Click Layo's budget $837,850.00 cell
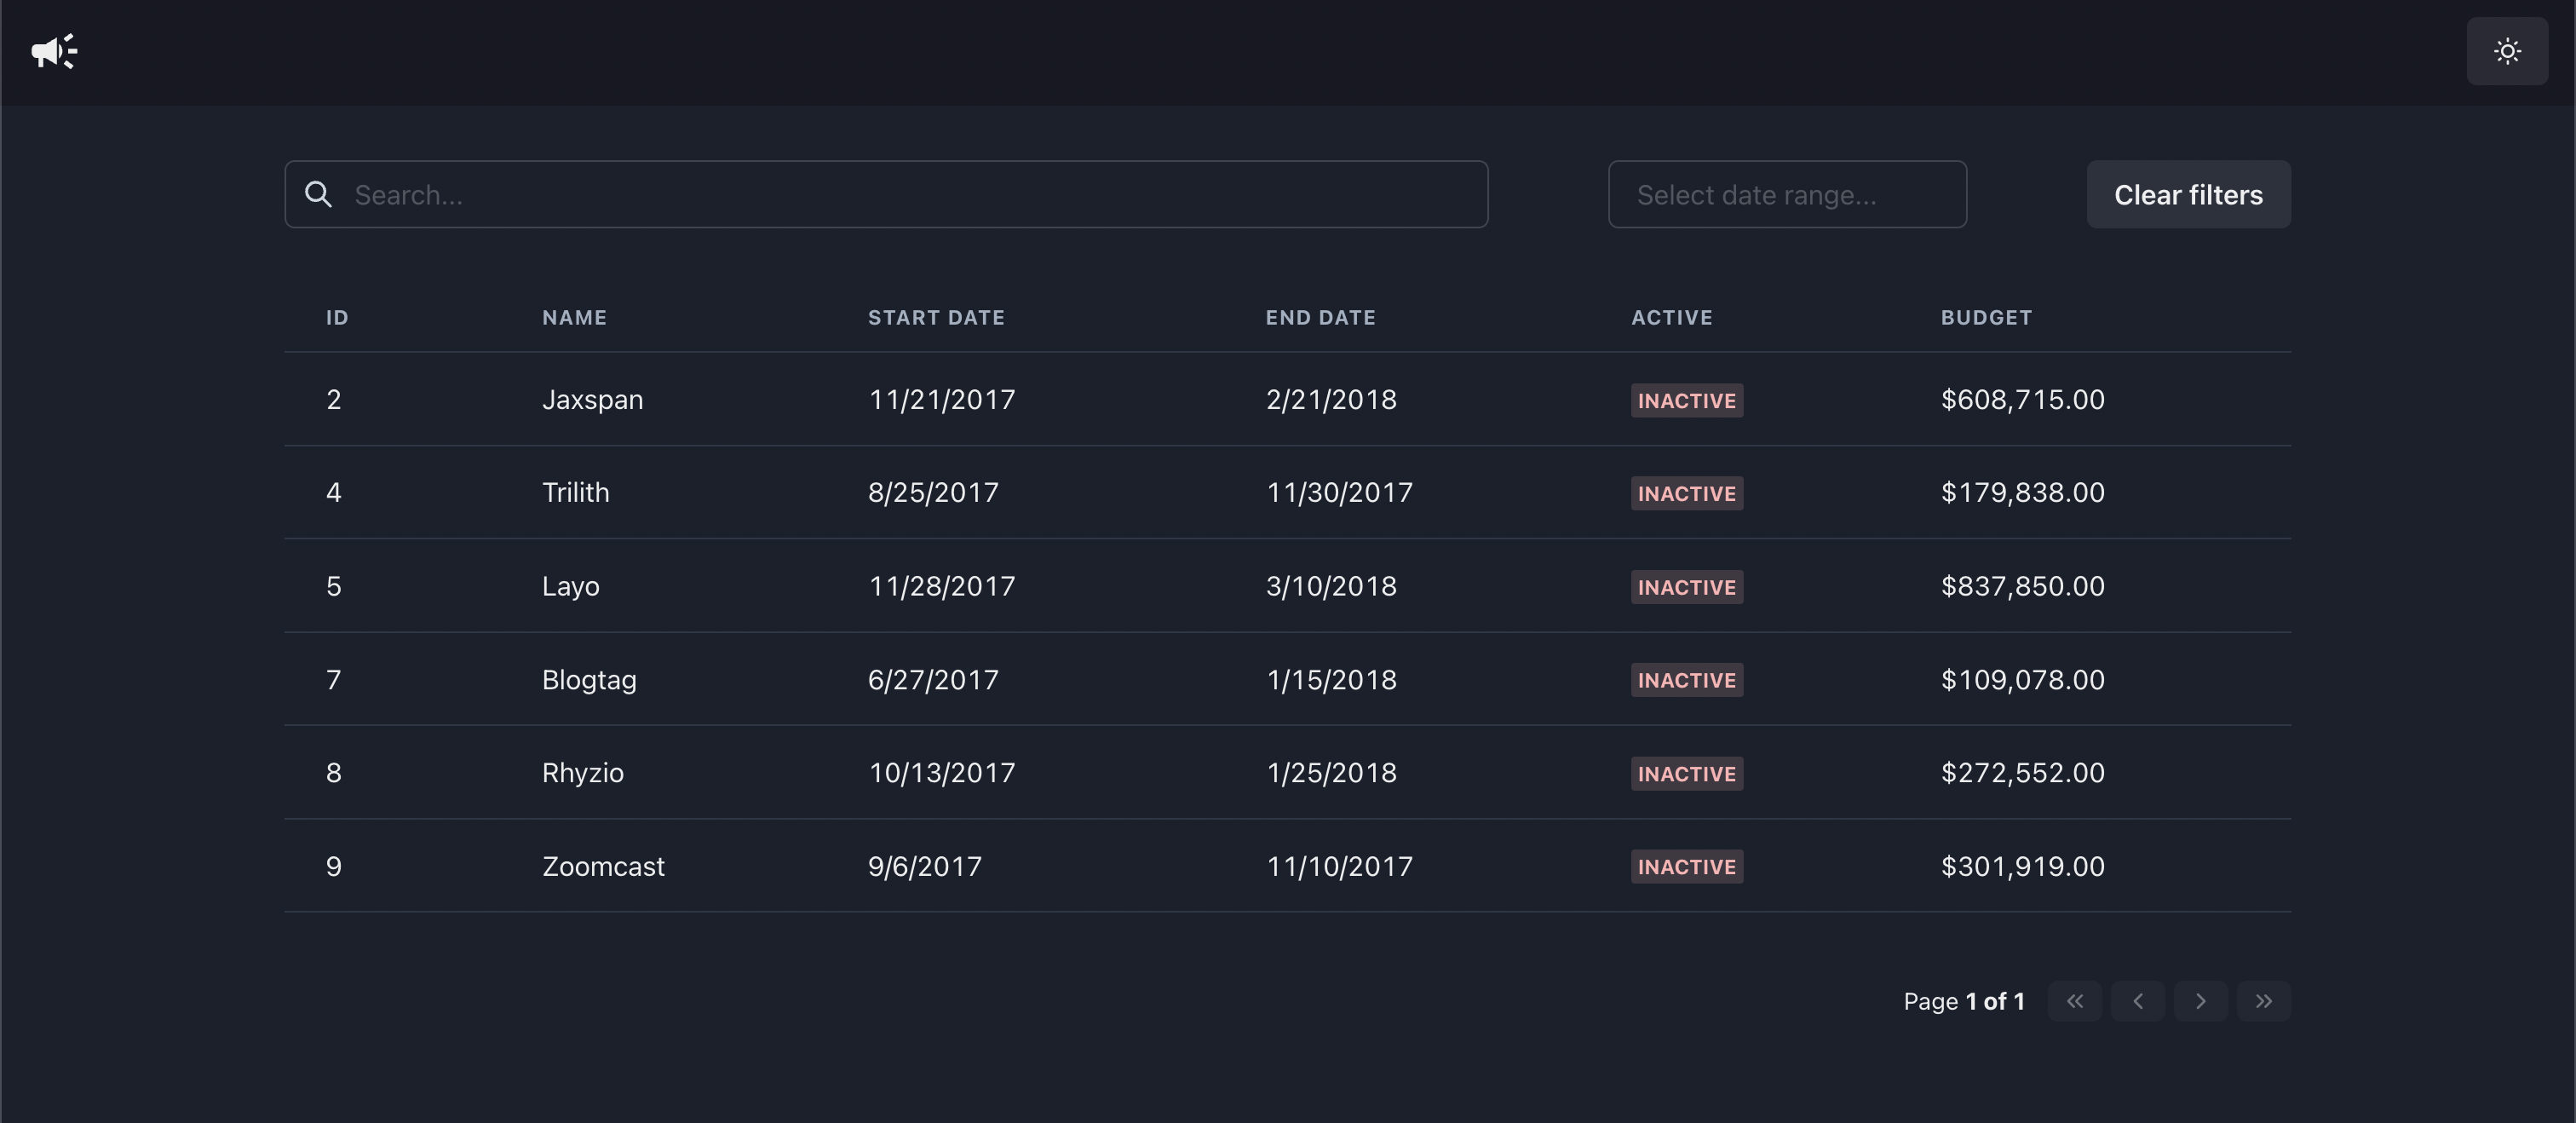The image size is (2576, 1123). (x=2022, y=586)
